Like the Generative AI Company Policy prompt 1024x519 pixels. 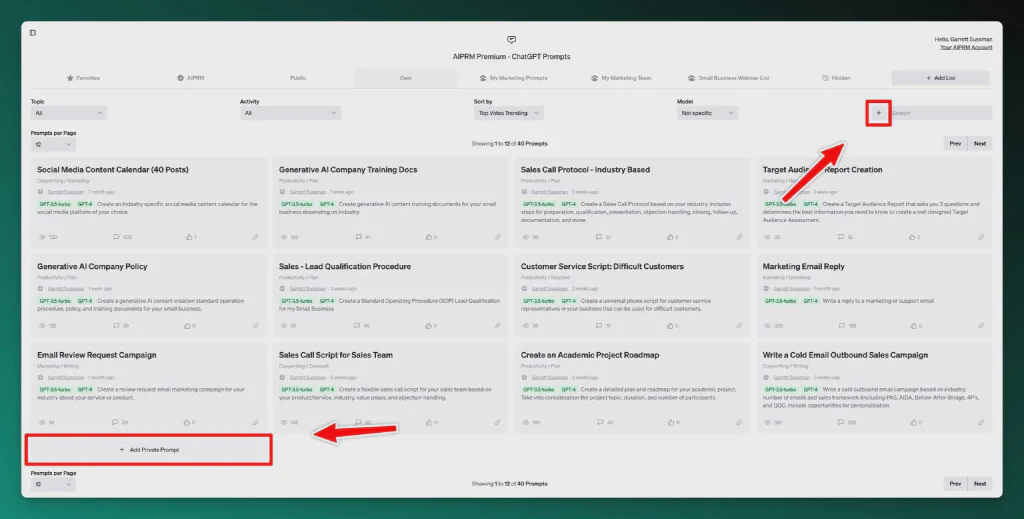[187, 325]
